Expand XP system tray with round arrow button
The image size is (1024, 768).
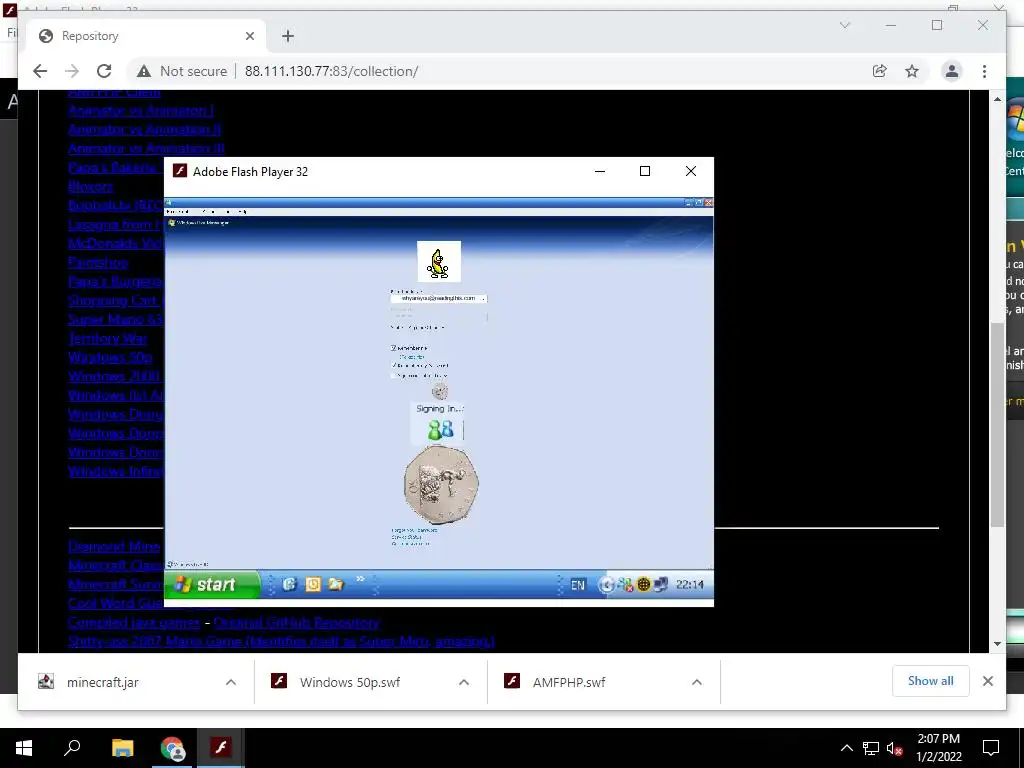[606, 585]
